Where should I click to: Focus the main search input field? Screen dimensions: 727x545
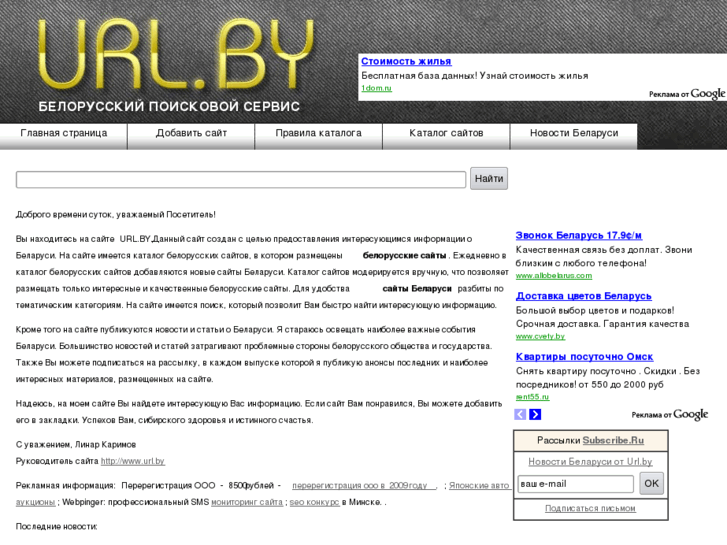pos(241,180)
